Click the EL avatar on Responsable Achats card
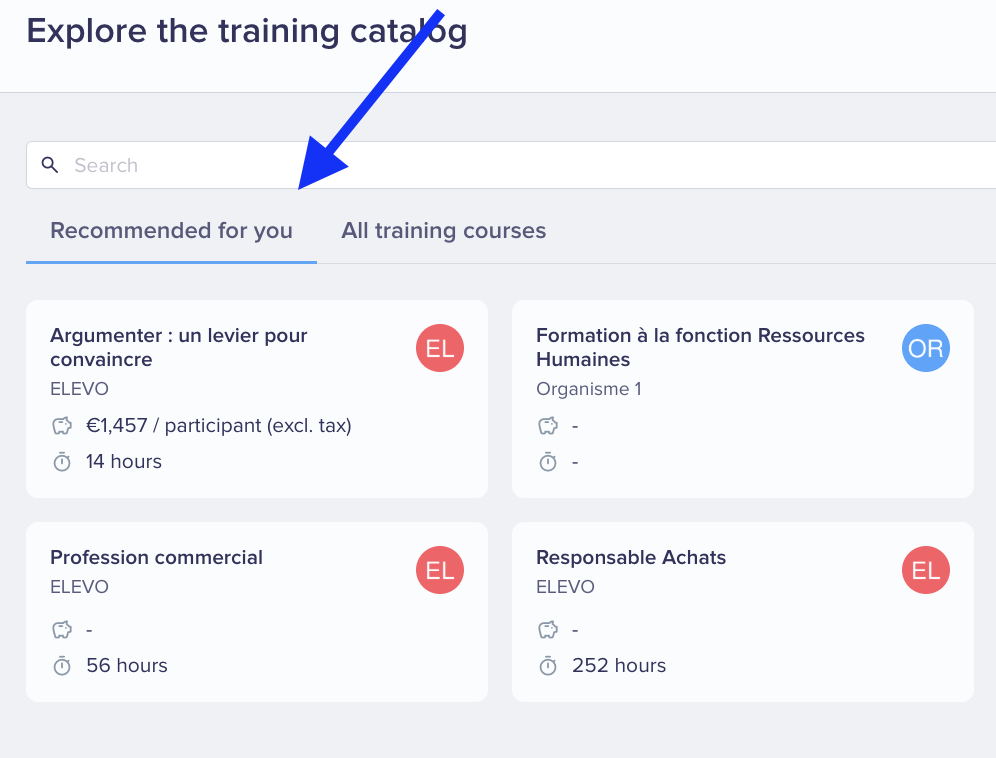Image resolution: width=996 pixels, height=758 pixels. click(x=925, y=570)
